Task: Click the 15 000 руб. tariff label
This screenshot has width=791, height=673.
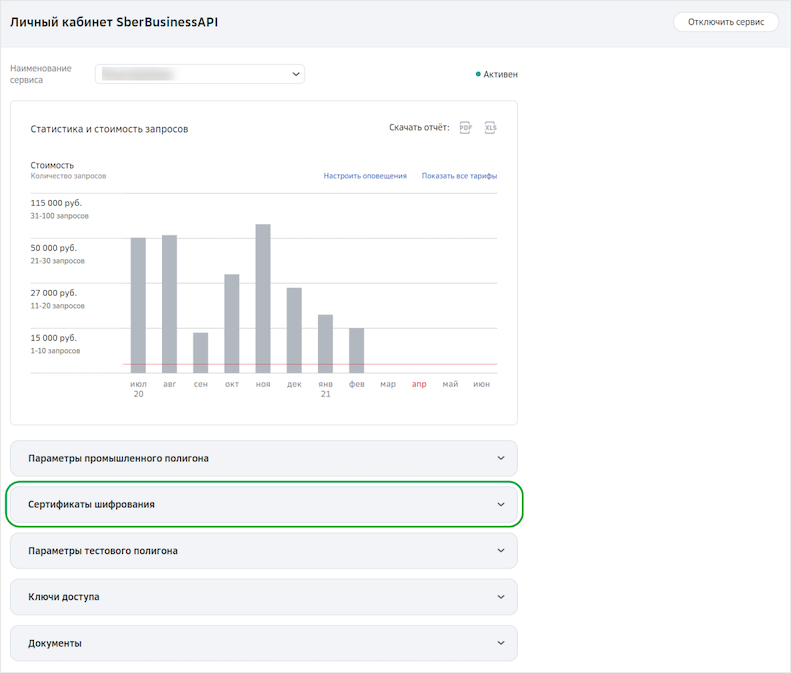Action: (53, 338)
